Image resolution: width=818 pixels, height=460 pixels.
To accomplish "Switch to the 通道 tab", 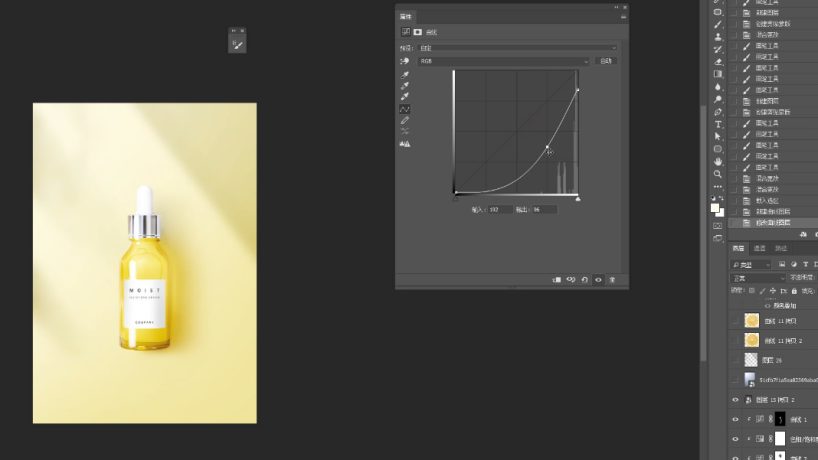I will pos(760,248).
